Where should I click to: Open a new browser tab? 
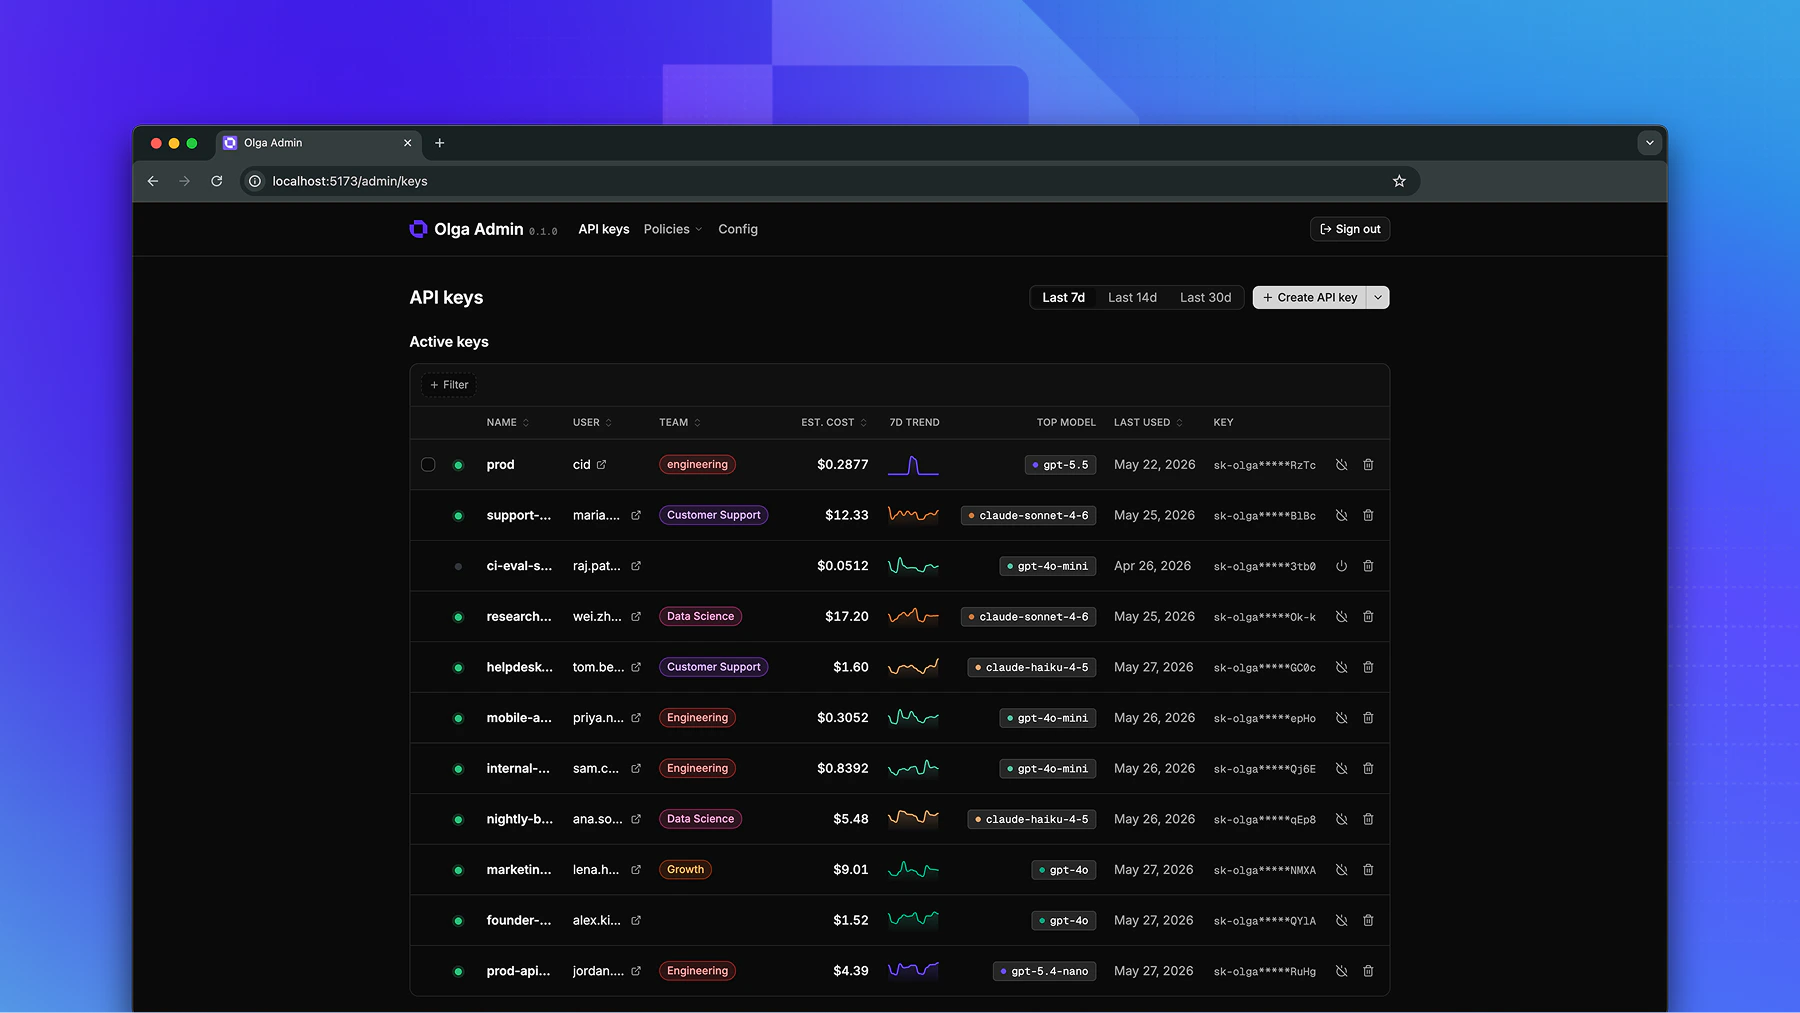click(439, 143)
